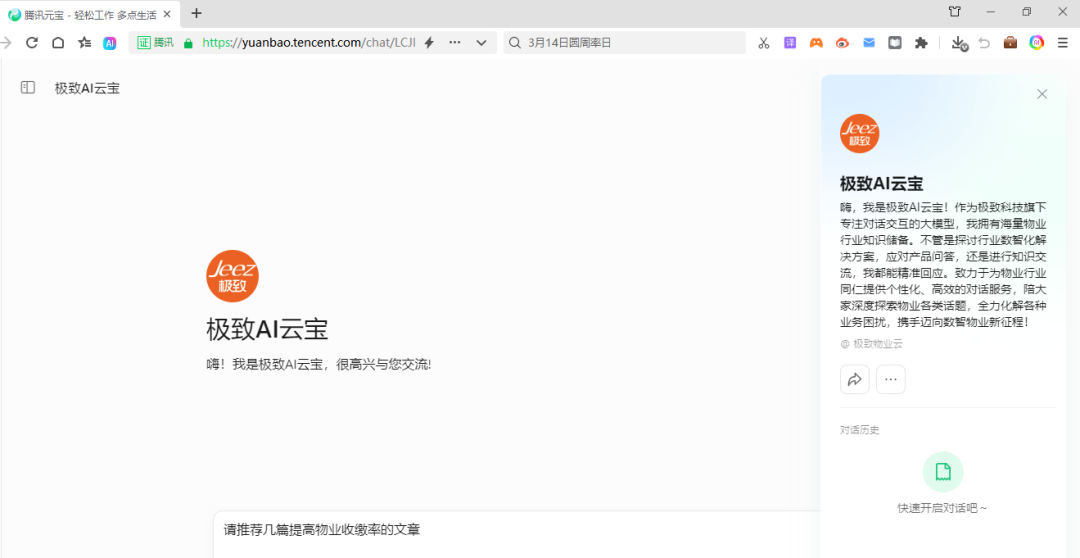1080x558 pixels.
Task: Open a new tab with plus button
Action: coord(196,13)
